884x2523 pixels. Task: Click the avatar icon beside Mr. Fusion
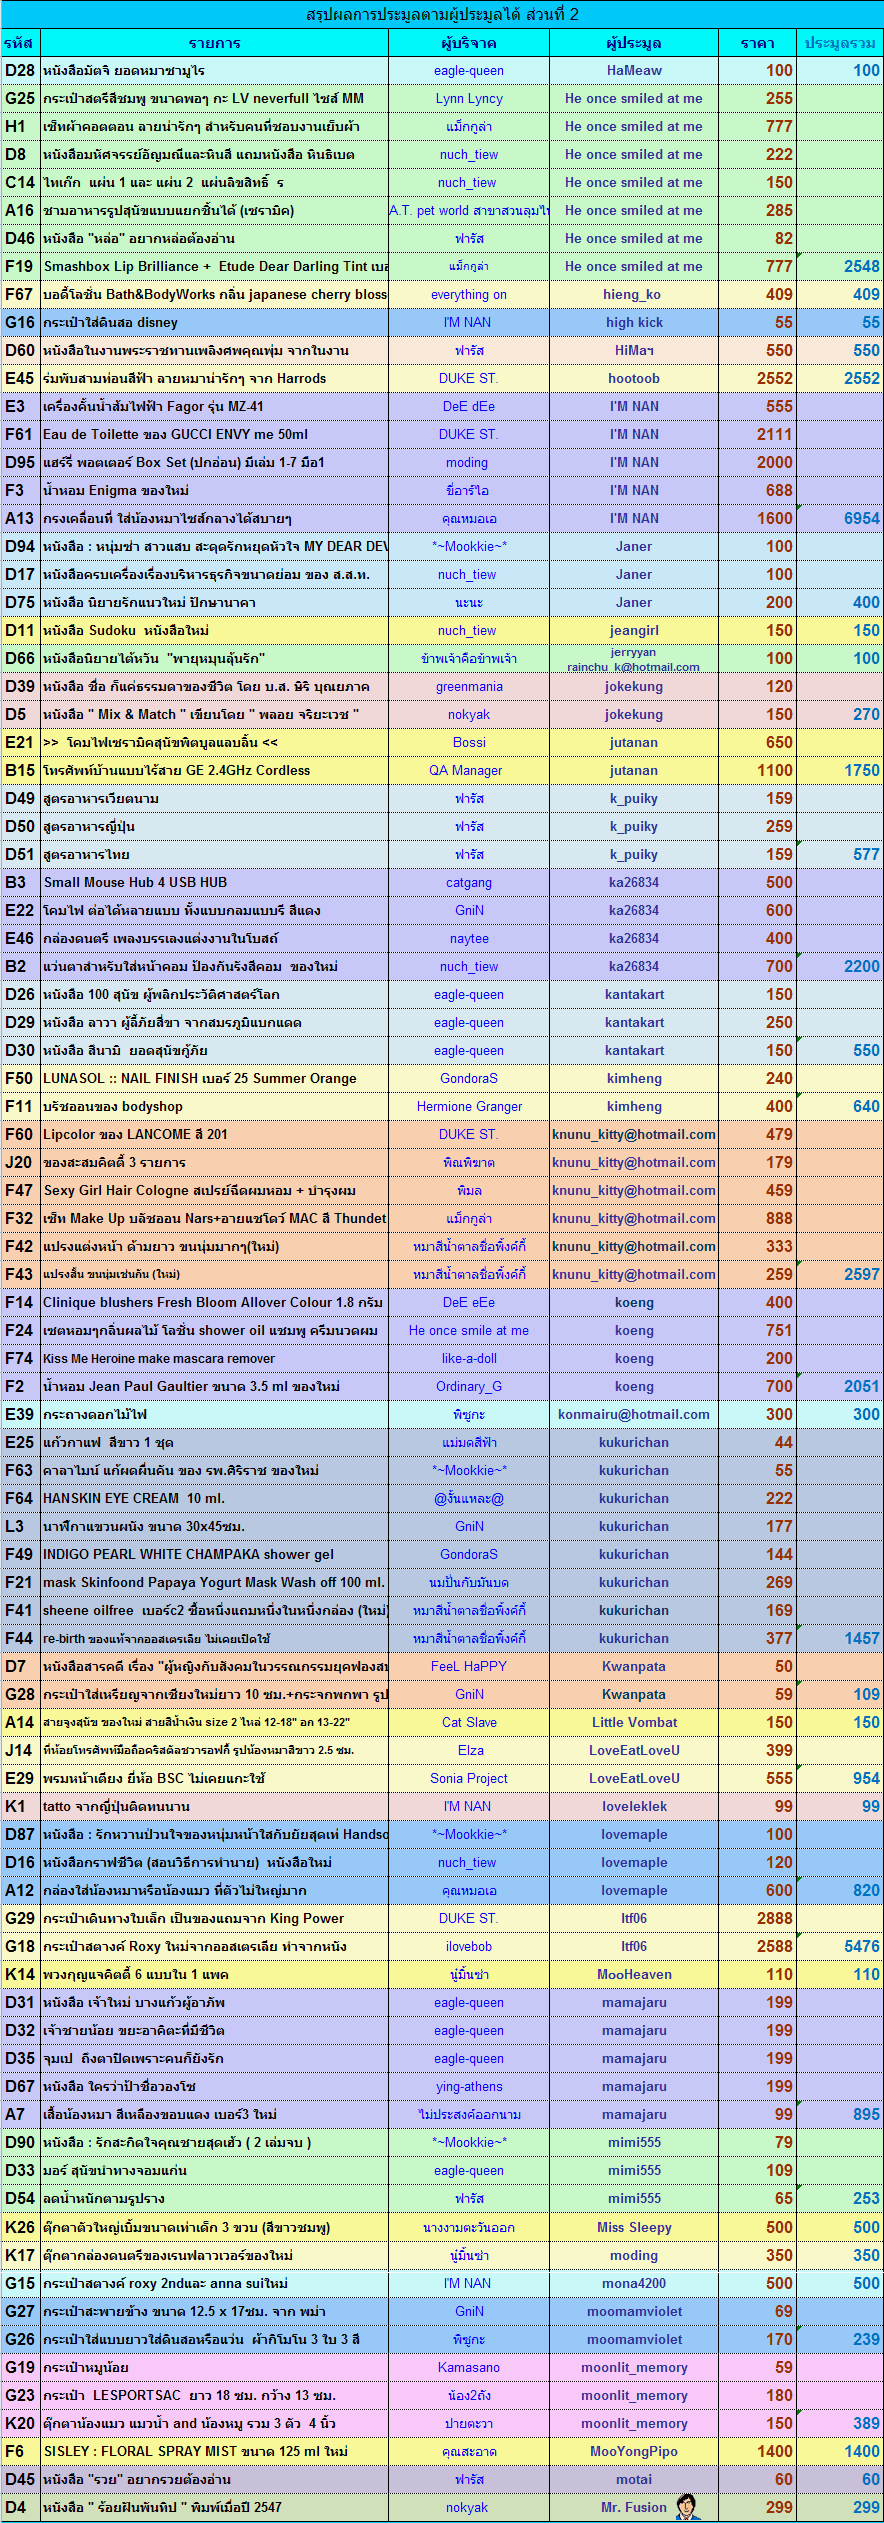point(687,2506)
